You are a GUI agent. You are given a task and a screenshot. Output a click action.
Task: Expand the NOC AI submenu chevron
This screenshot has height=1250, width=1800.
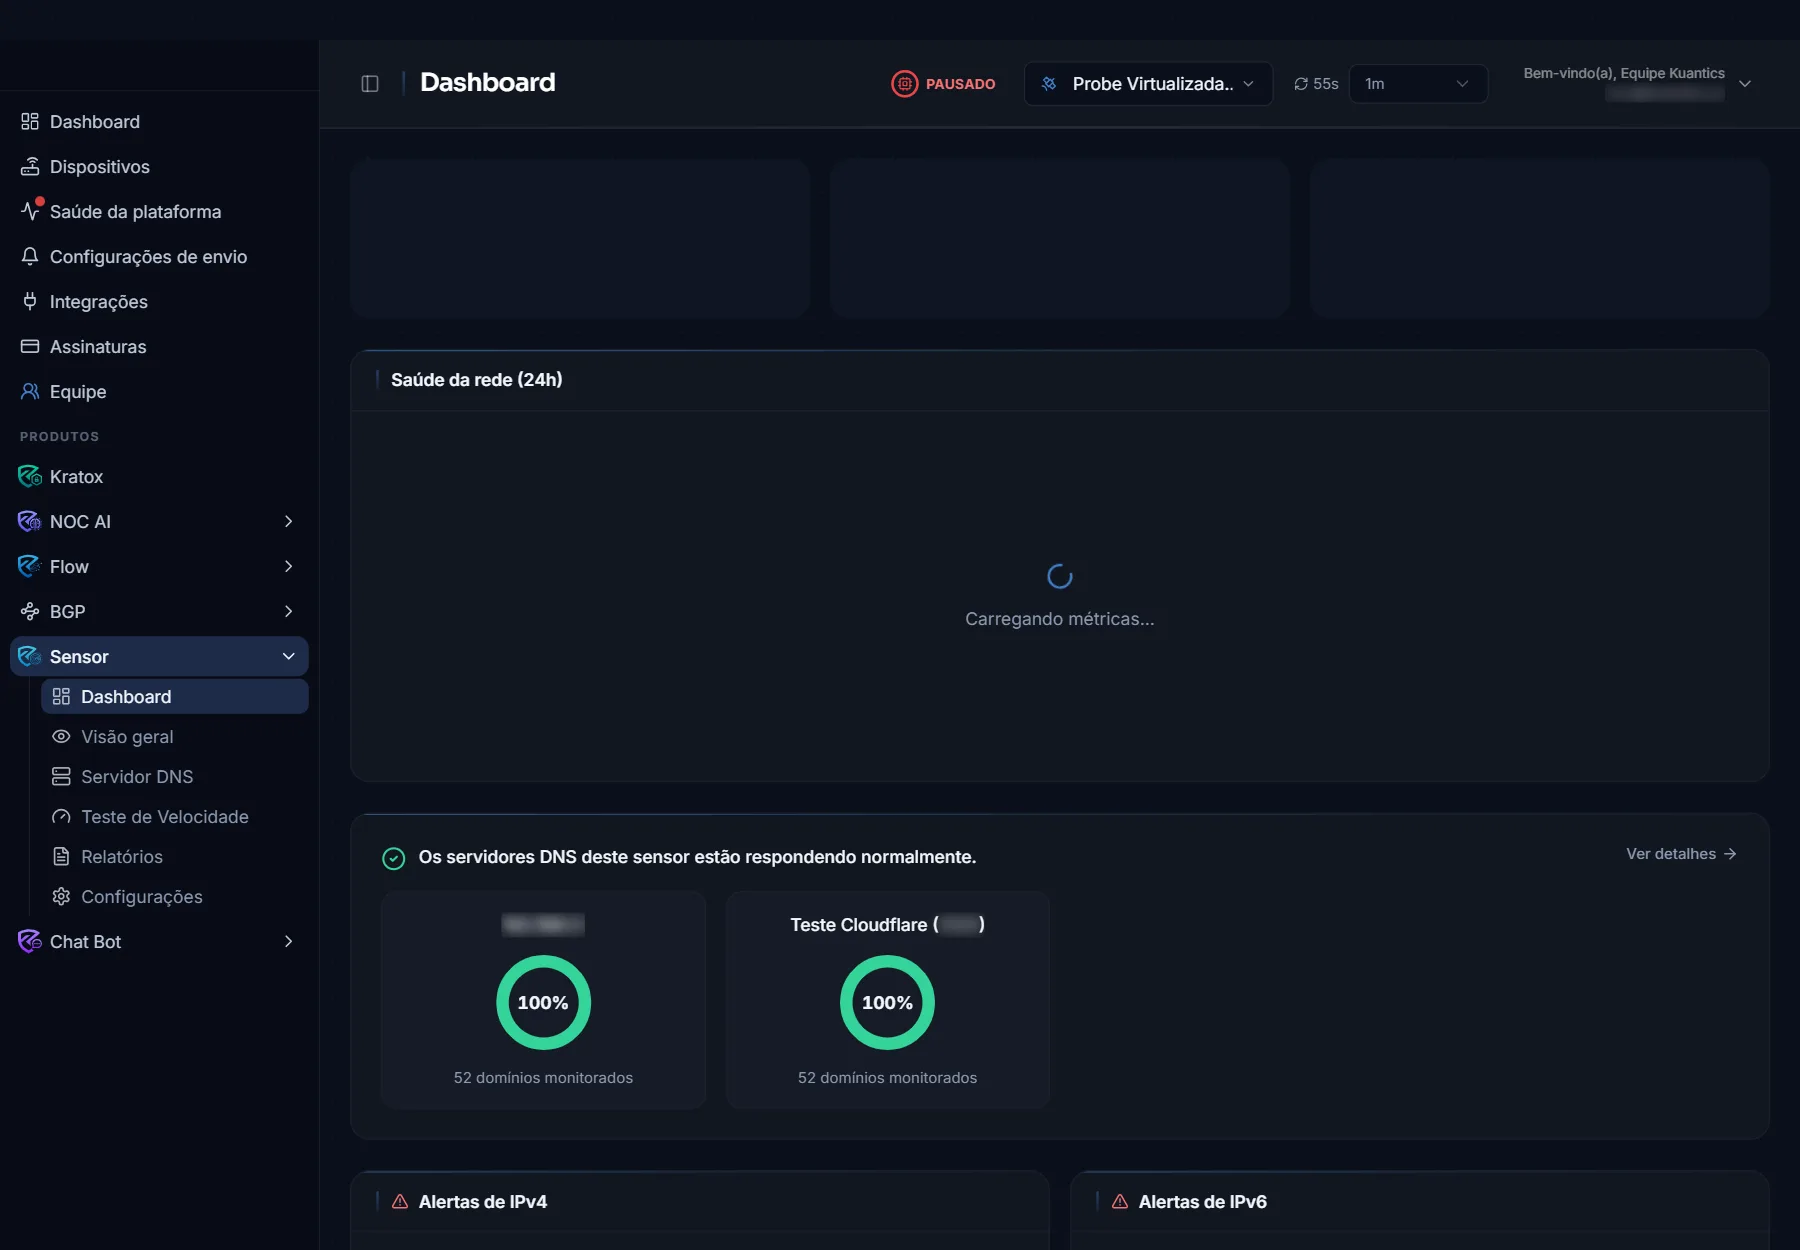(x=288, y=522)
